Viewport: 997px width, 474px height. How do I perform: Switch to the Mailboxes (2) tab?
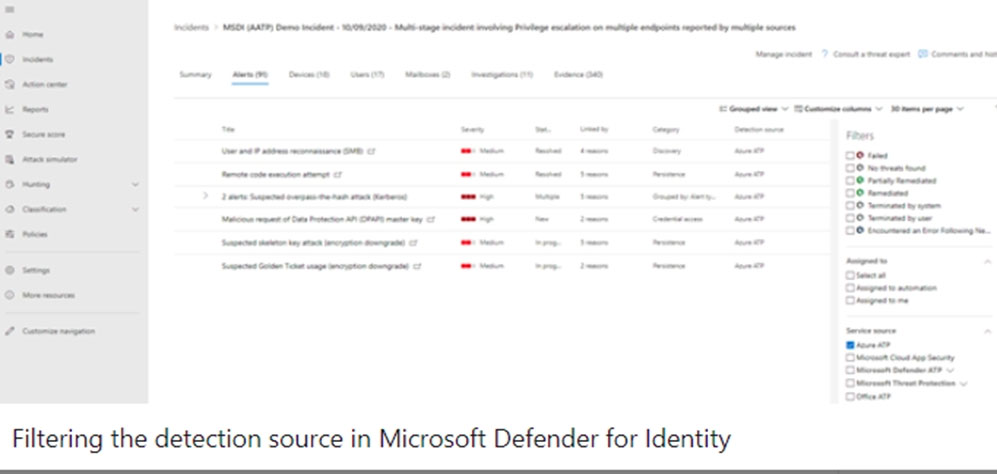point(428,75)
